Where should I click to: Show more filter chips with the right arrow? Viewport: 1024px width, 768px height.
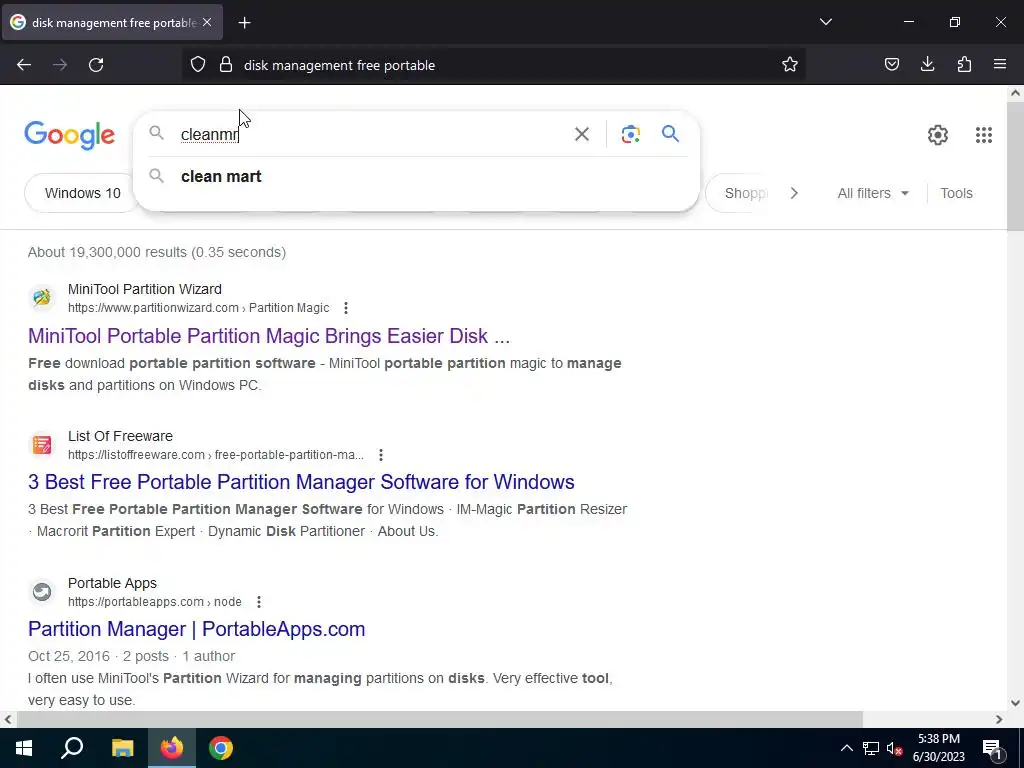click(x=794, y=193)
